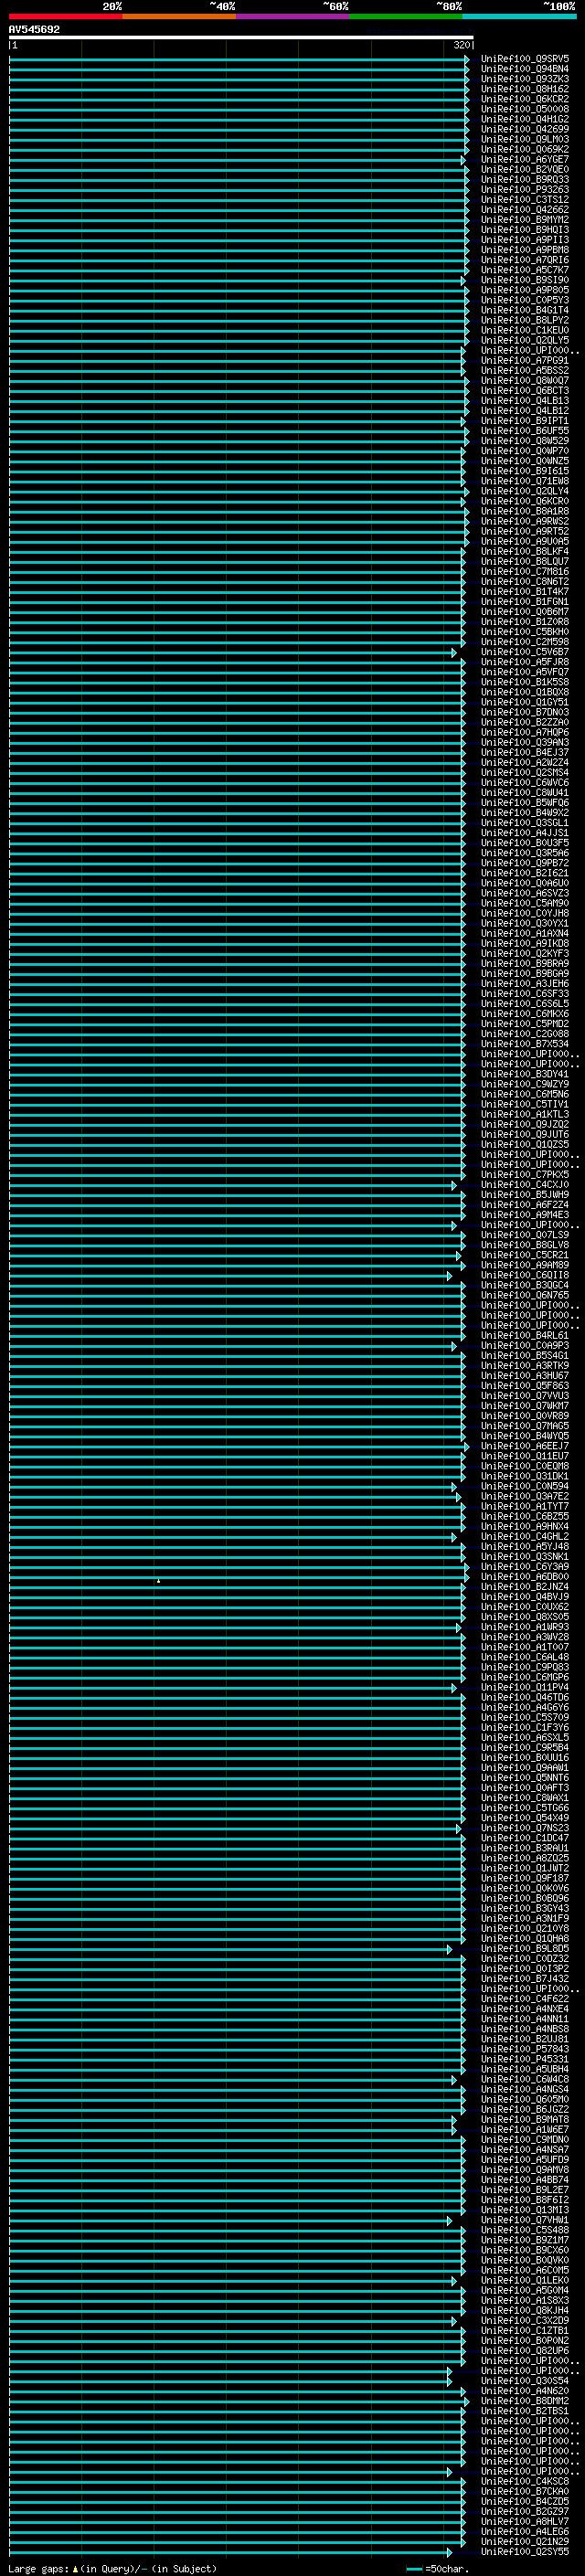The width and height of the screenshot is (585, 2576).
Task: Click the yellow gap marker in the UniRef100_A6DB00 row
Action: pos(158,1580)
